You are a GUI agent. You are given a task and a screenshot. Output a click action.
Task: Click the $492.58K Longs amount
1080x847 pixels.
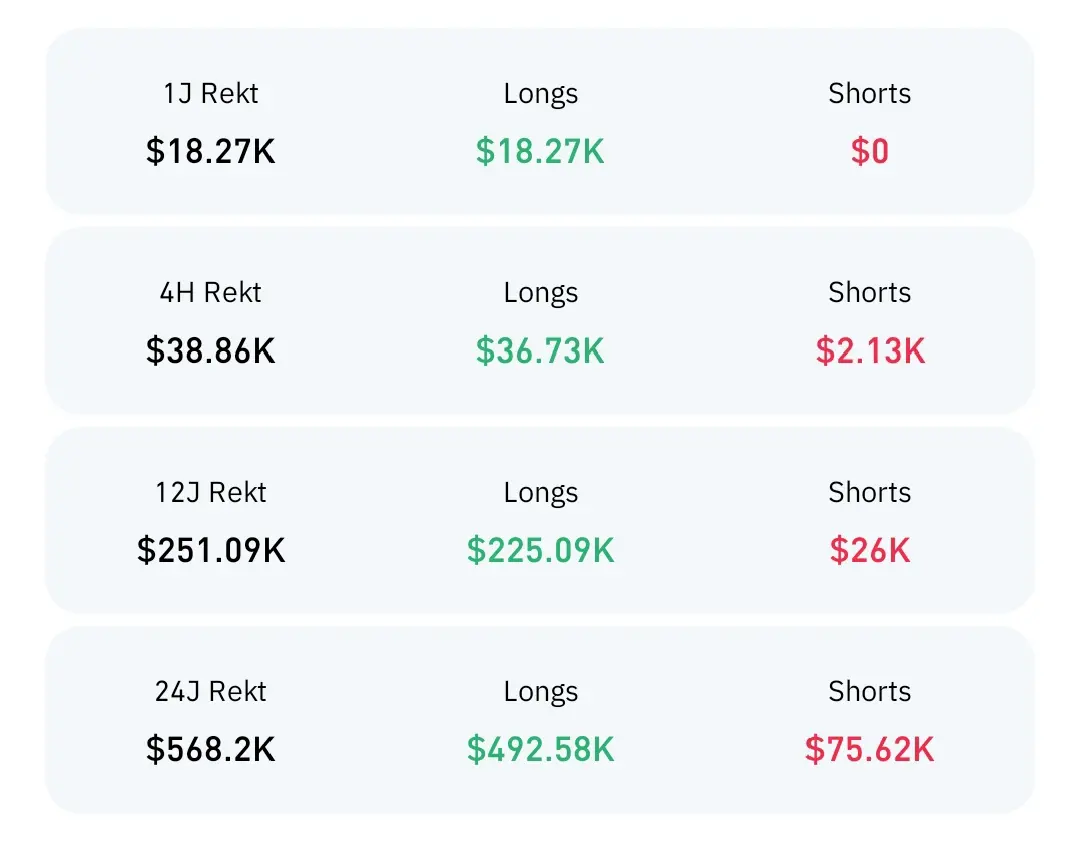pyautogui.click(x=540, y=749)
